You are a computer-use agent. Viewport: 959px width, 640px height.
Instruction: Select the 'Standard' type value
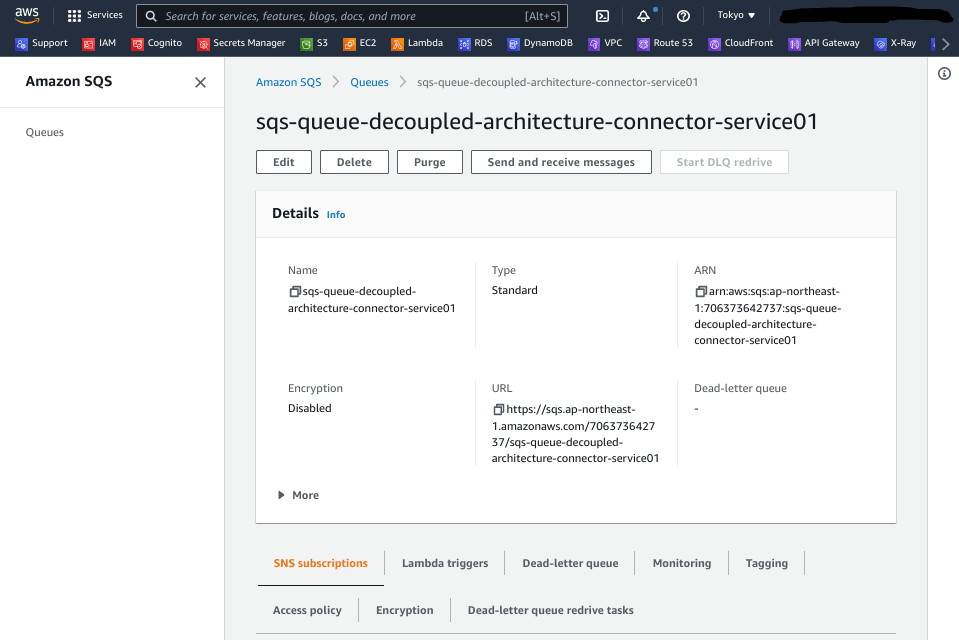[514, 290]
